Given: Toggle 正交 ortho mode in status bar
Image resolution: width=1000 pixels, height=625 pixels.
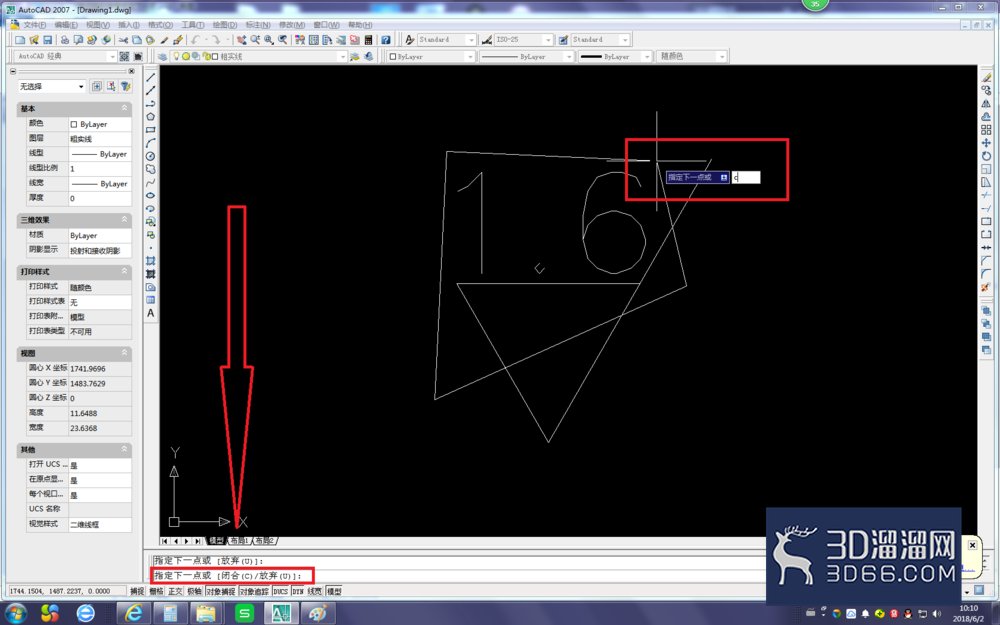Looking at the screenshot, I should [175, 591].
